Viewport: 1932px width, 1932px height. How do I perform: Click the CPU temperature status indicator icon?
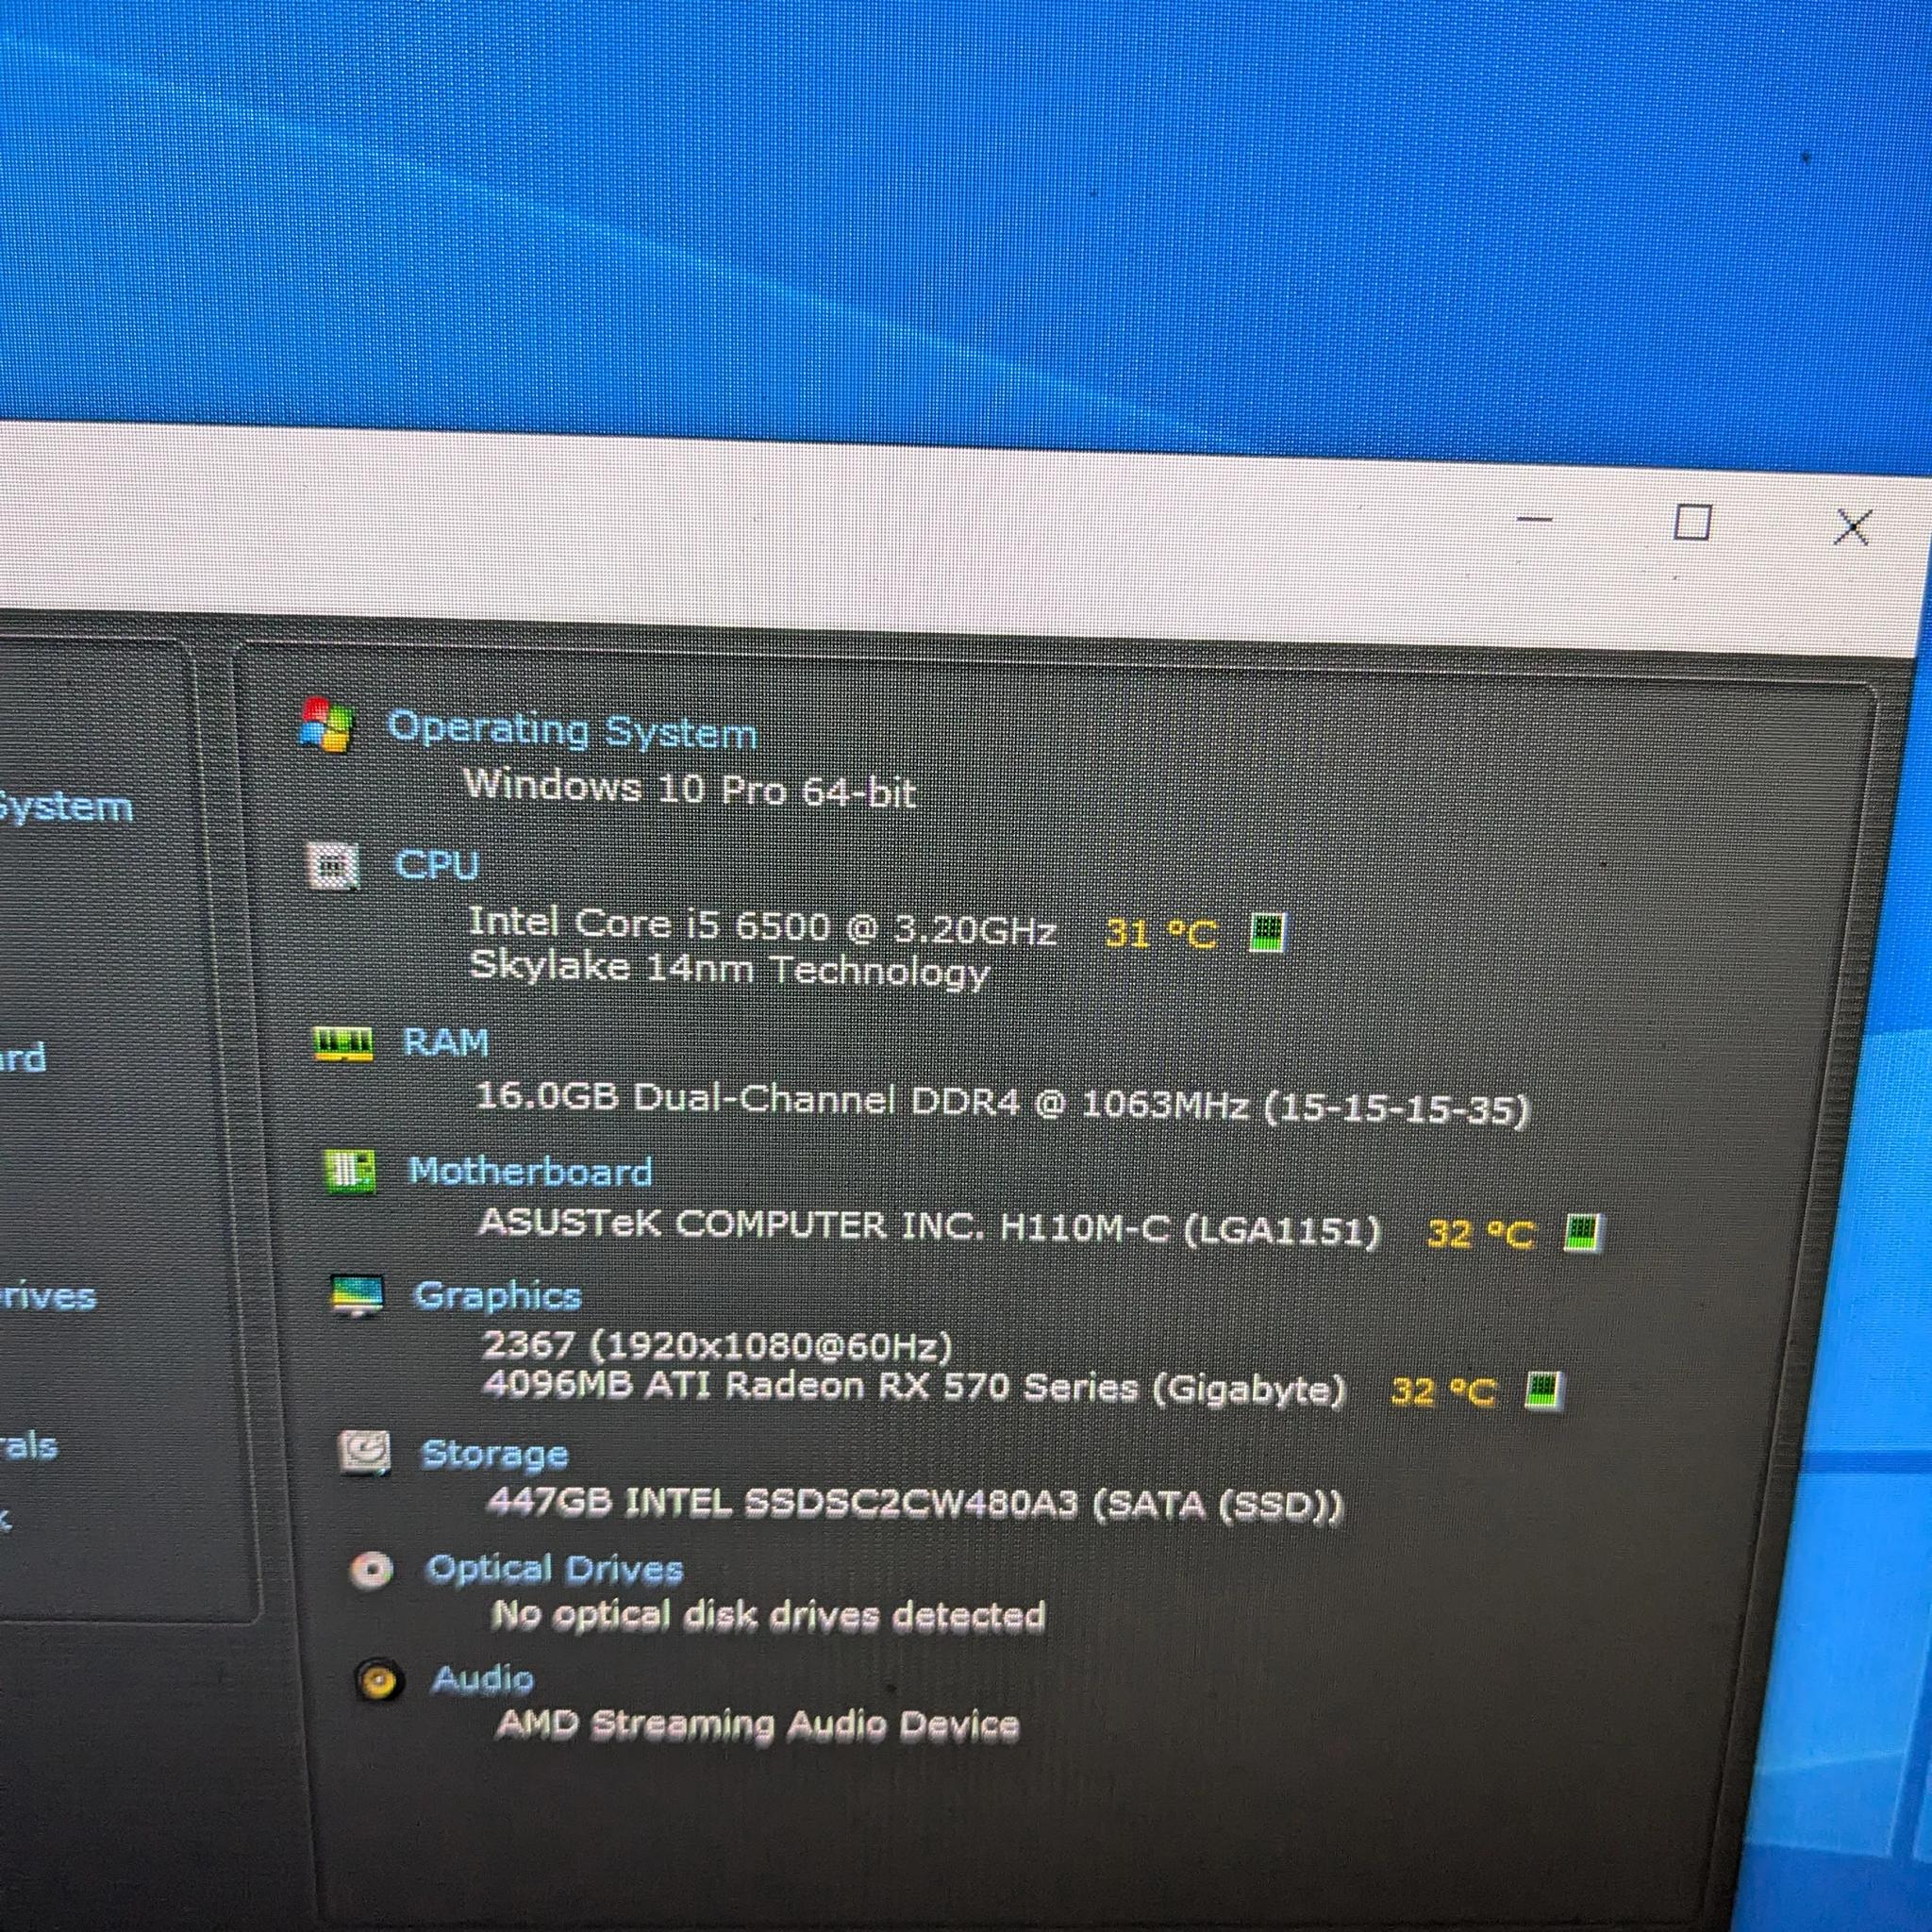click(x=1267, y=932)
